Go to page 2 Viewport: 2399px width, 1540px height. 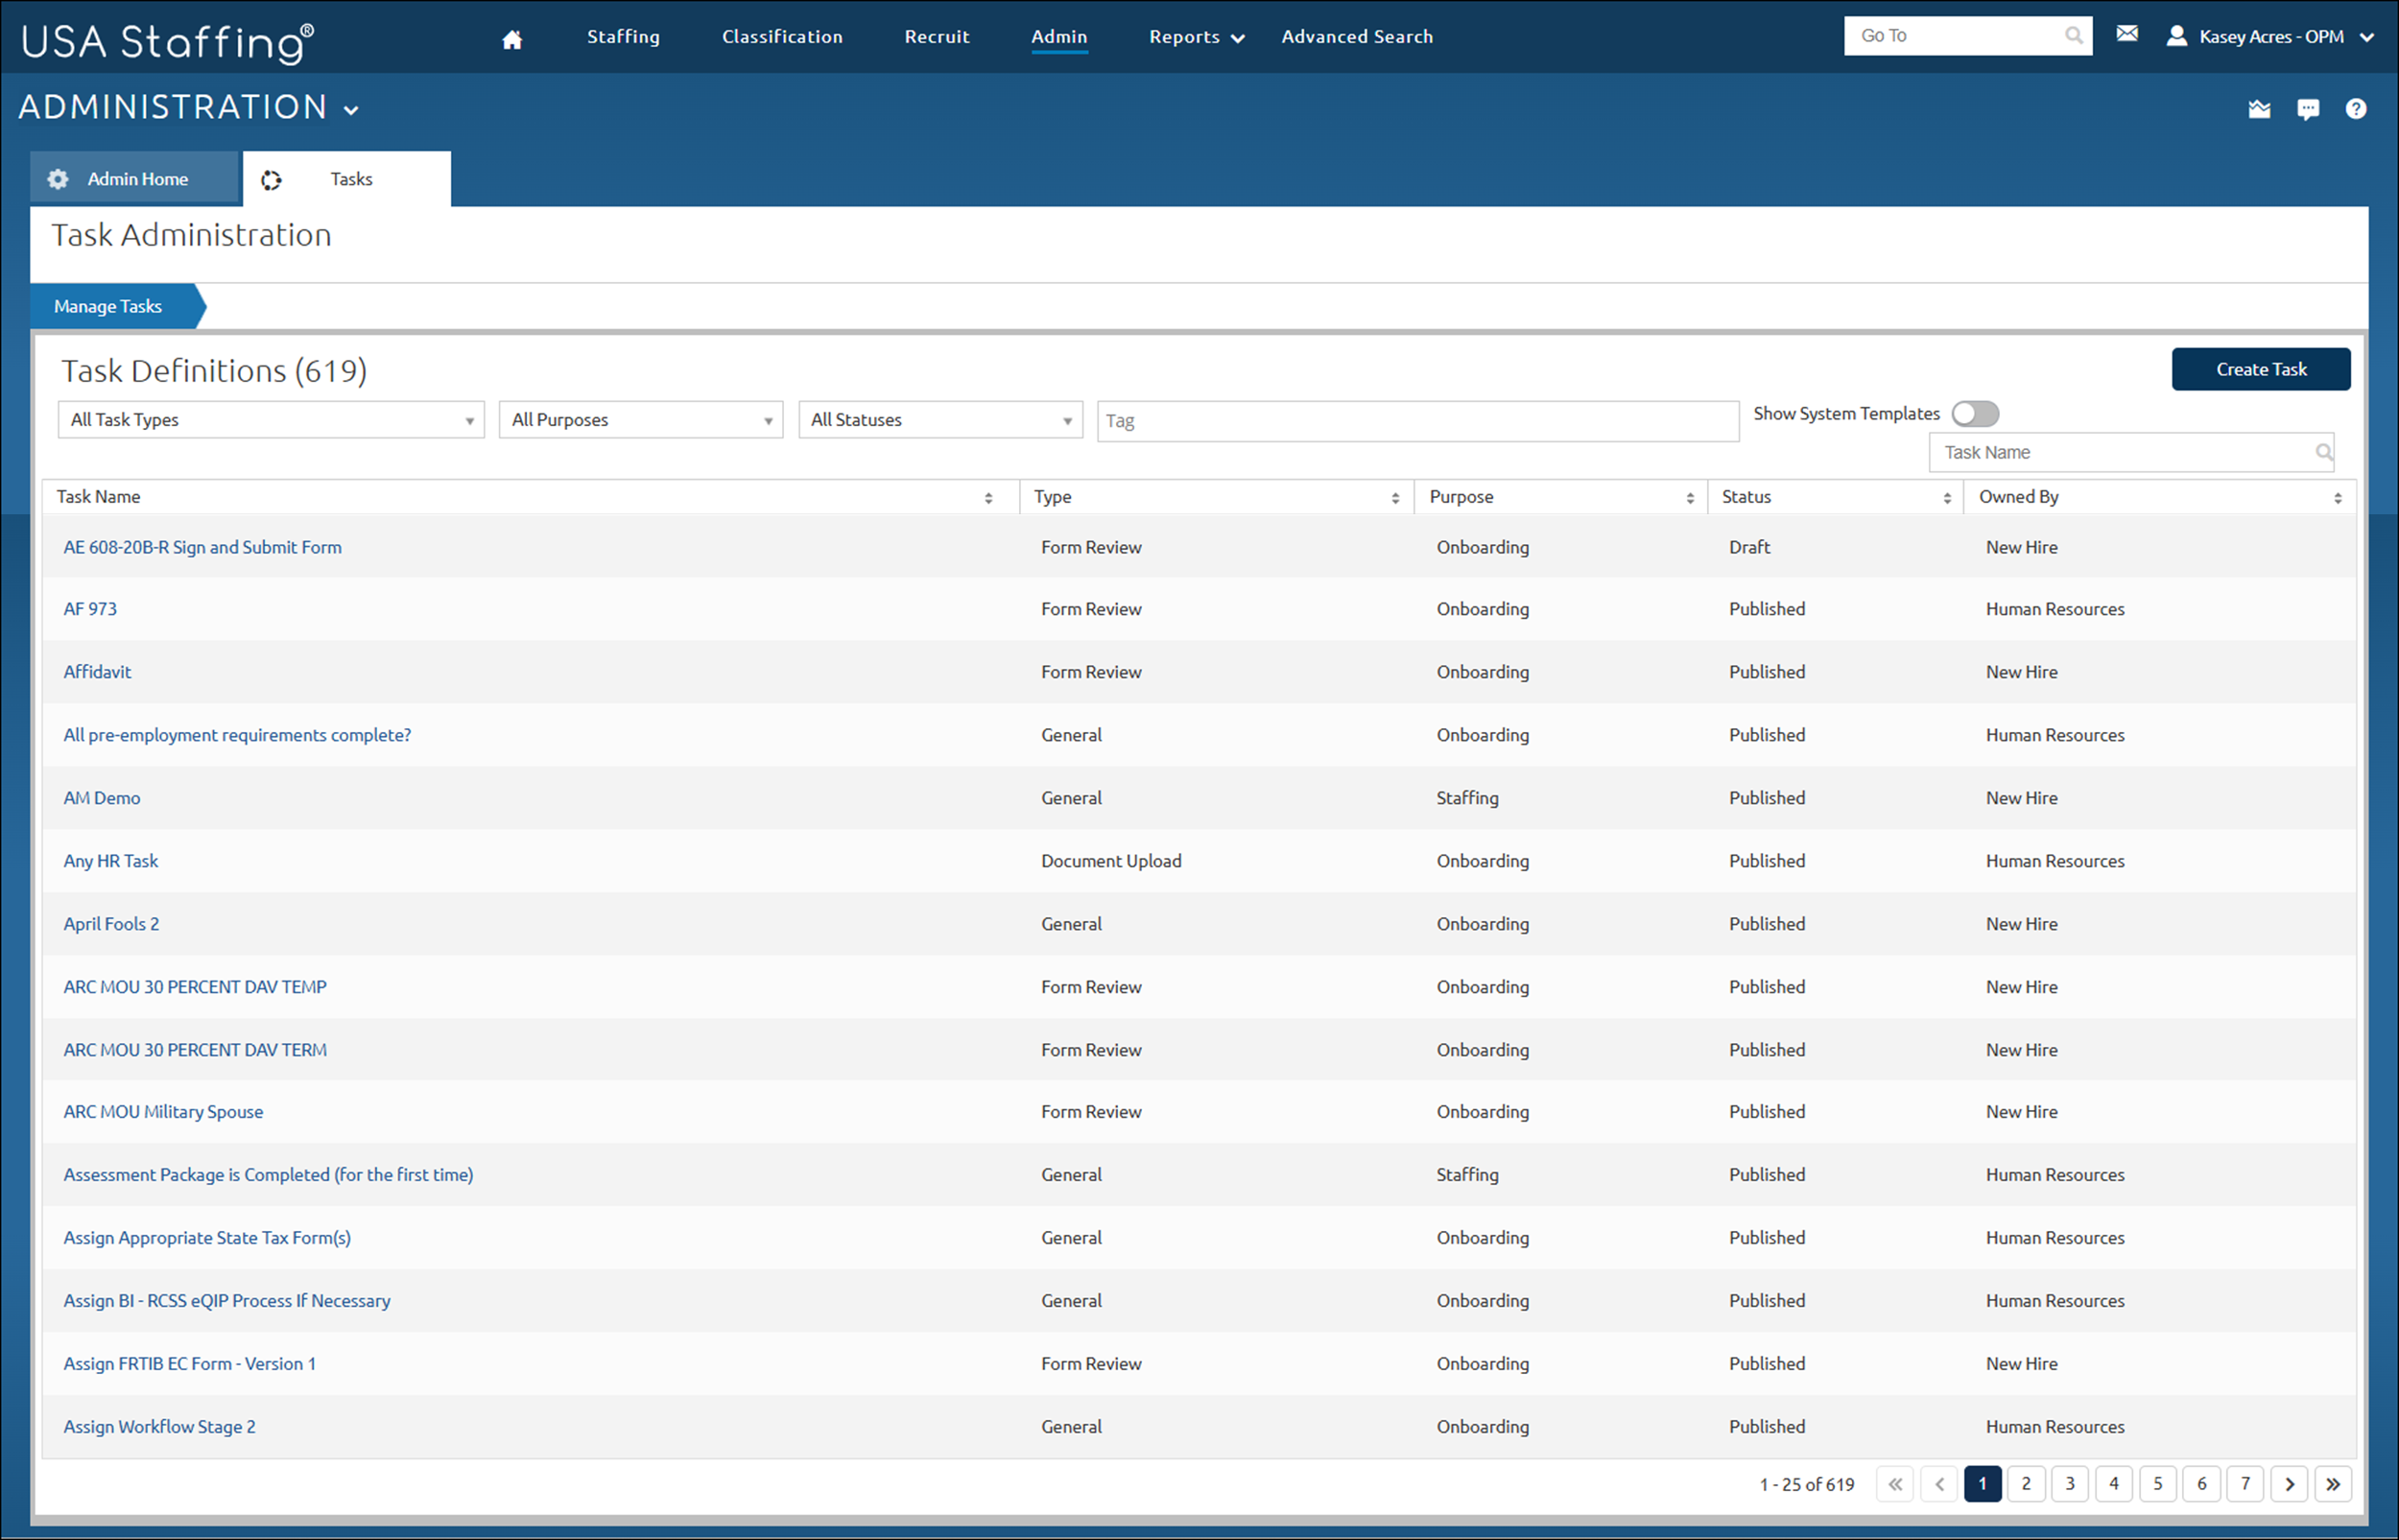(2026, 1484)
